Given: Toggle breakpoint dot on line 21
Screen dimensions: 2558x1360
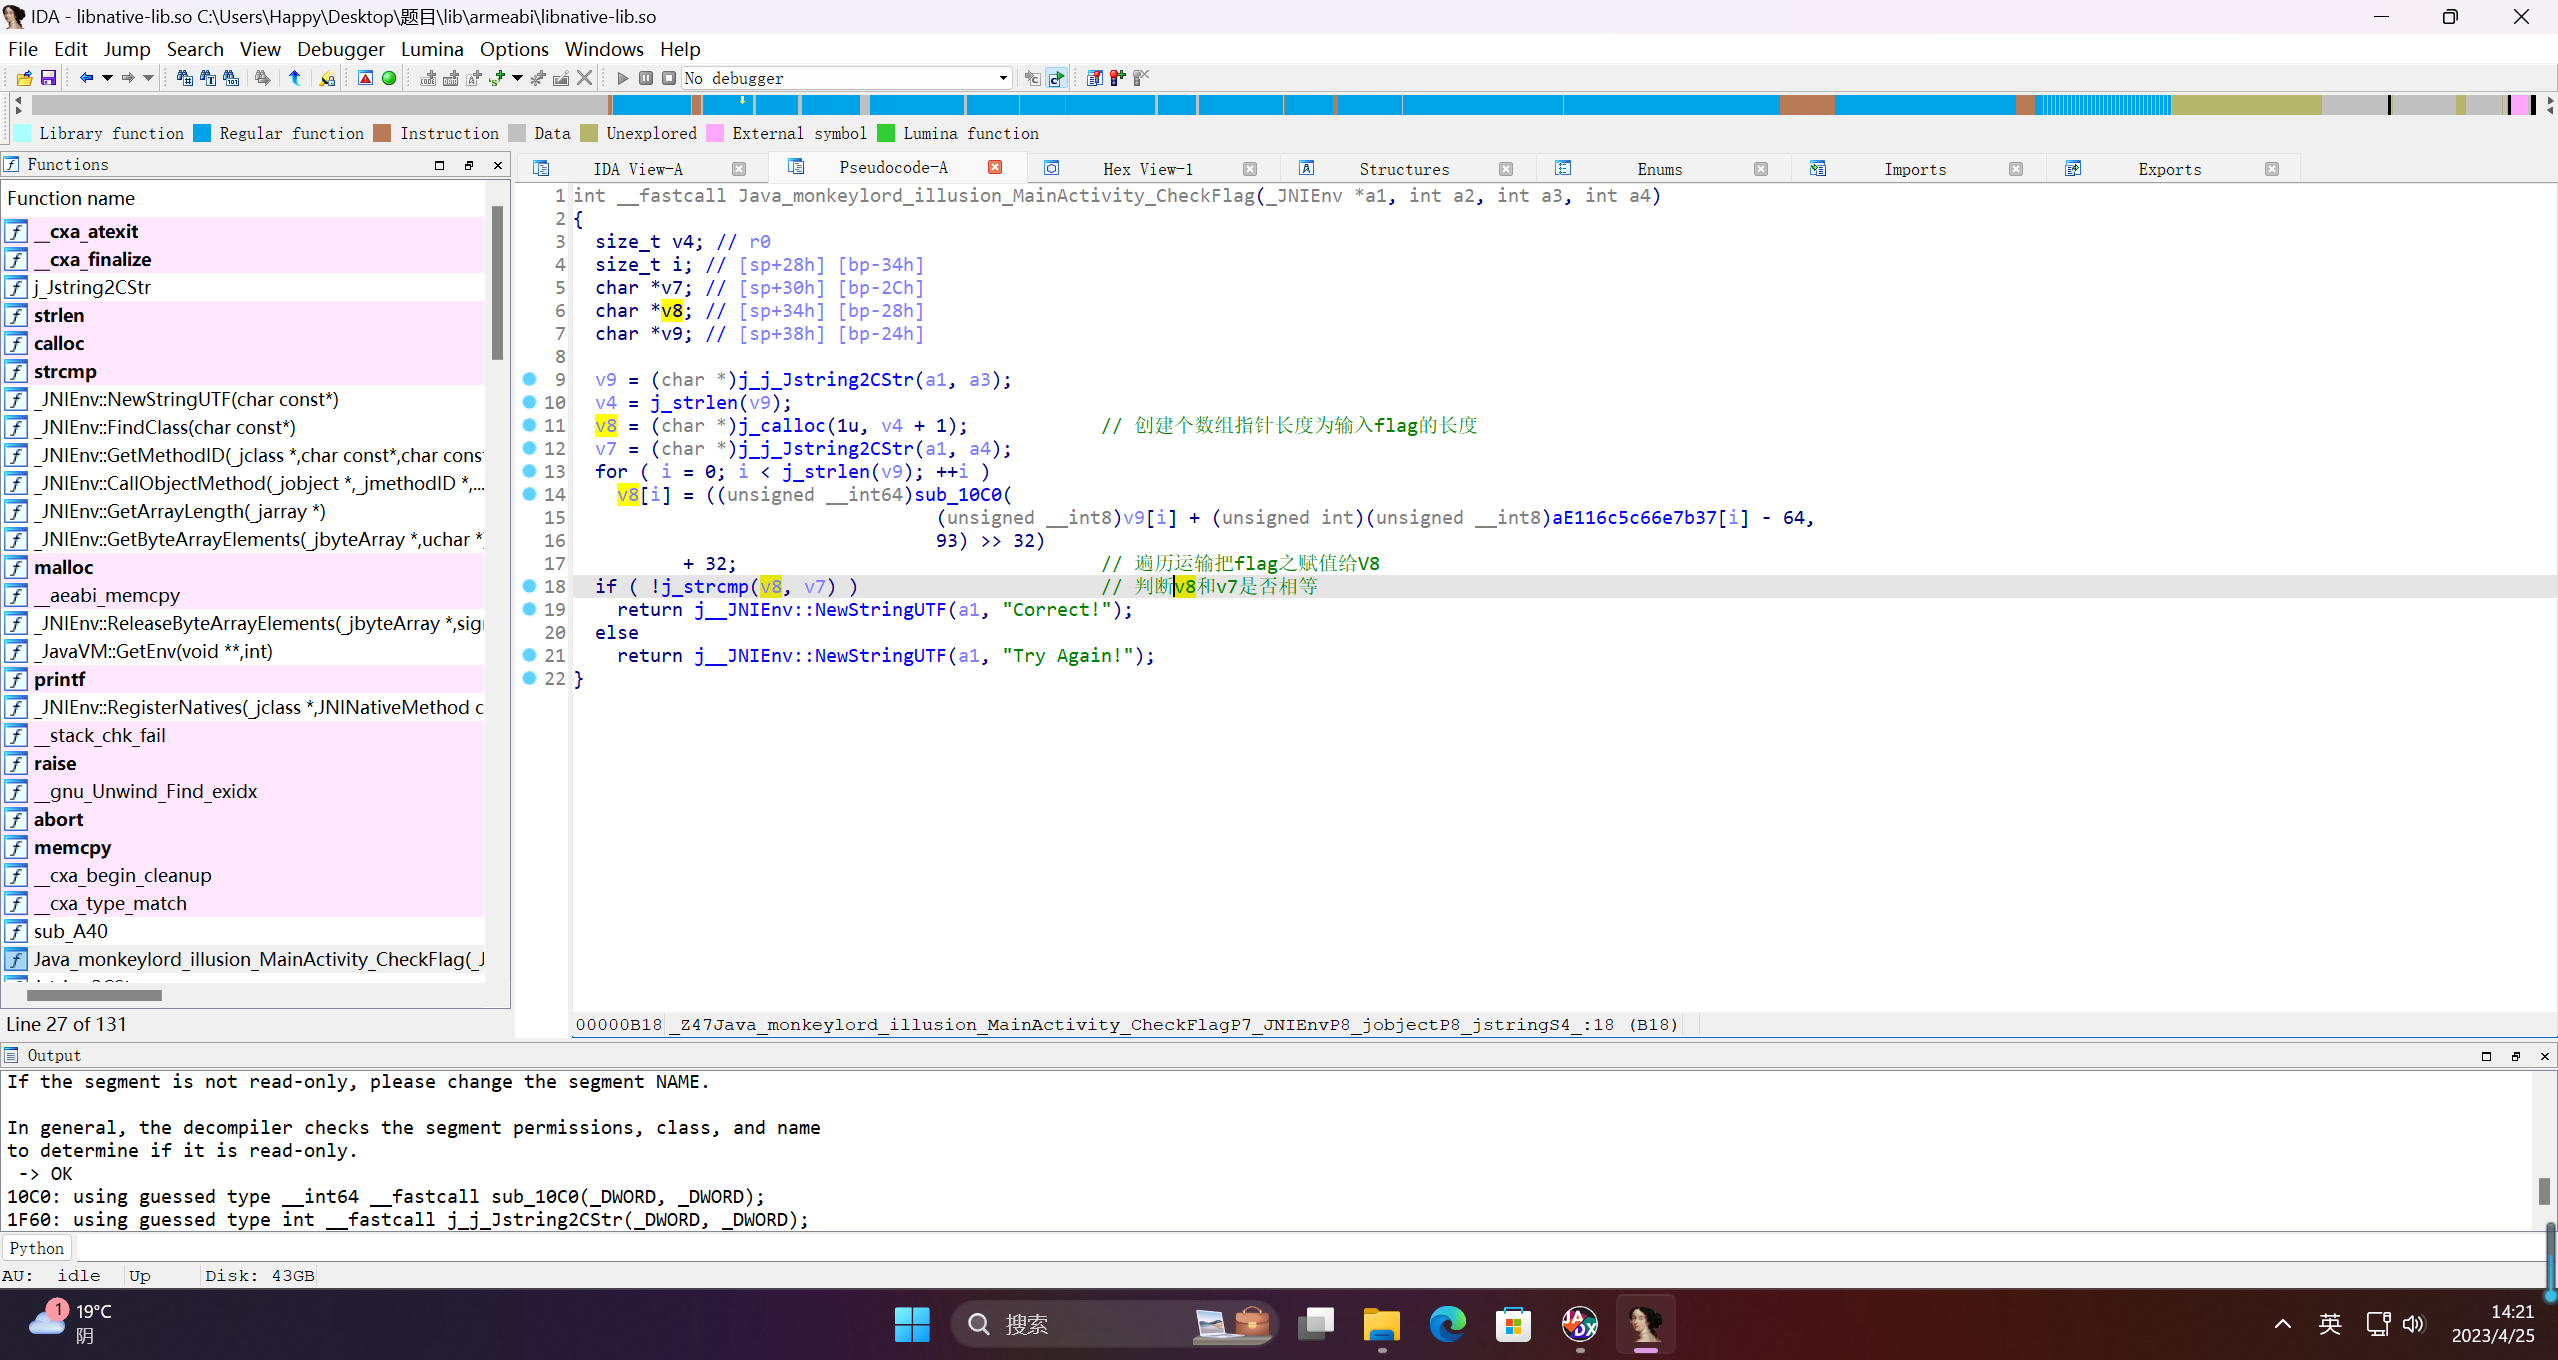Looking at the screenshot, I should pyautogui.click(x=529, y=655).
